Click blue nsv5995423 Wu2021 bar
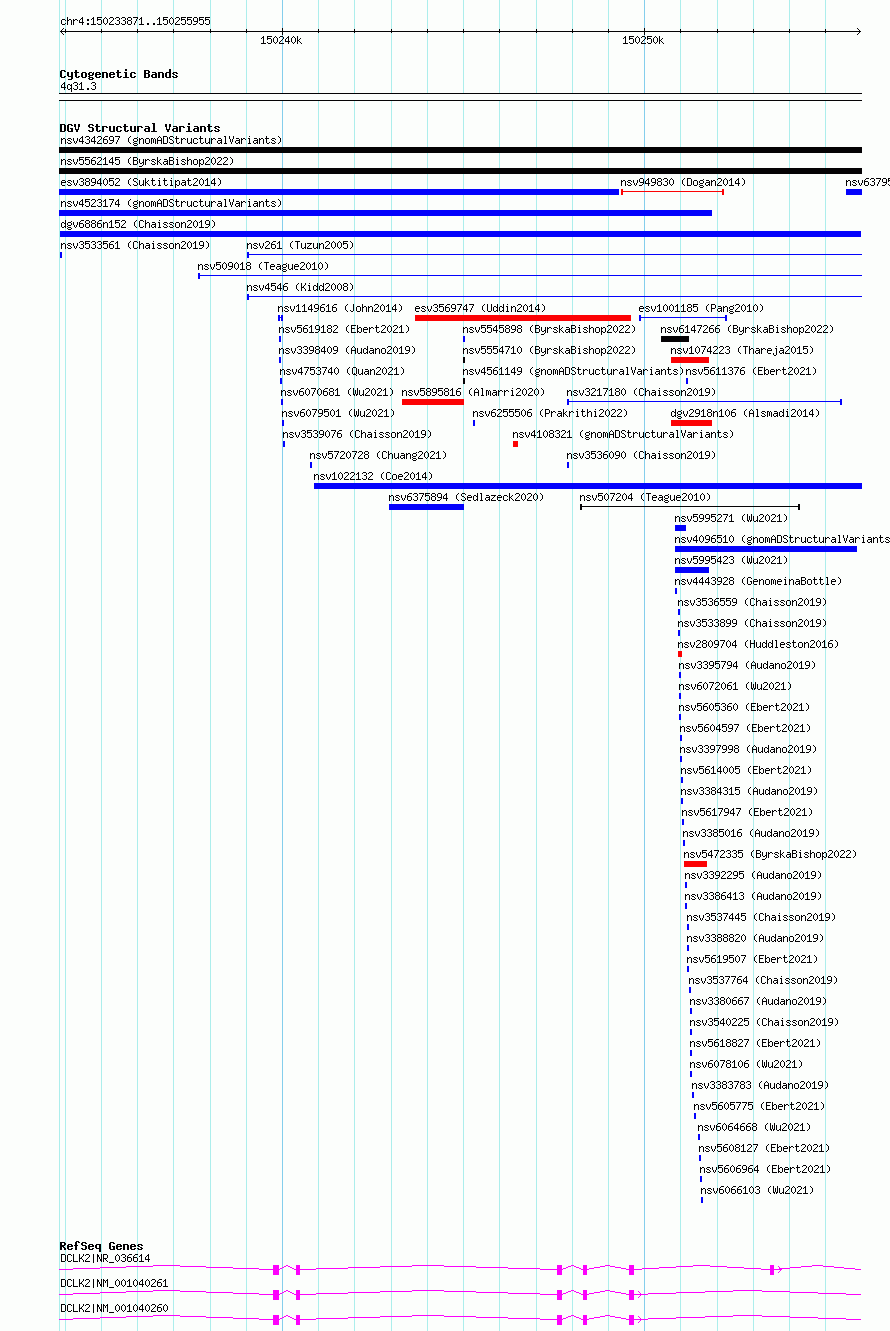890x1331 pixels. 692,570
